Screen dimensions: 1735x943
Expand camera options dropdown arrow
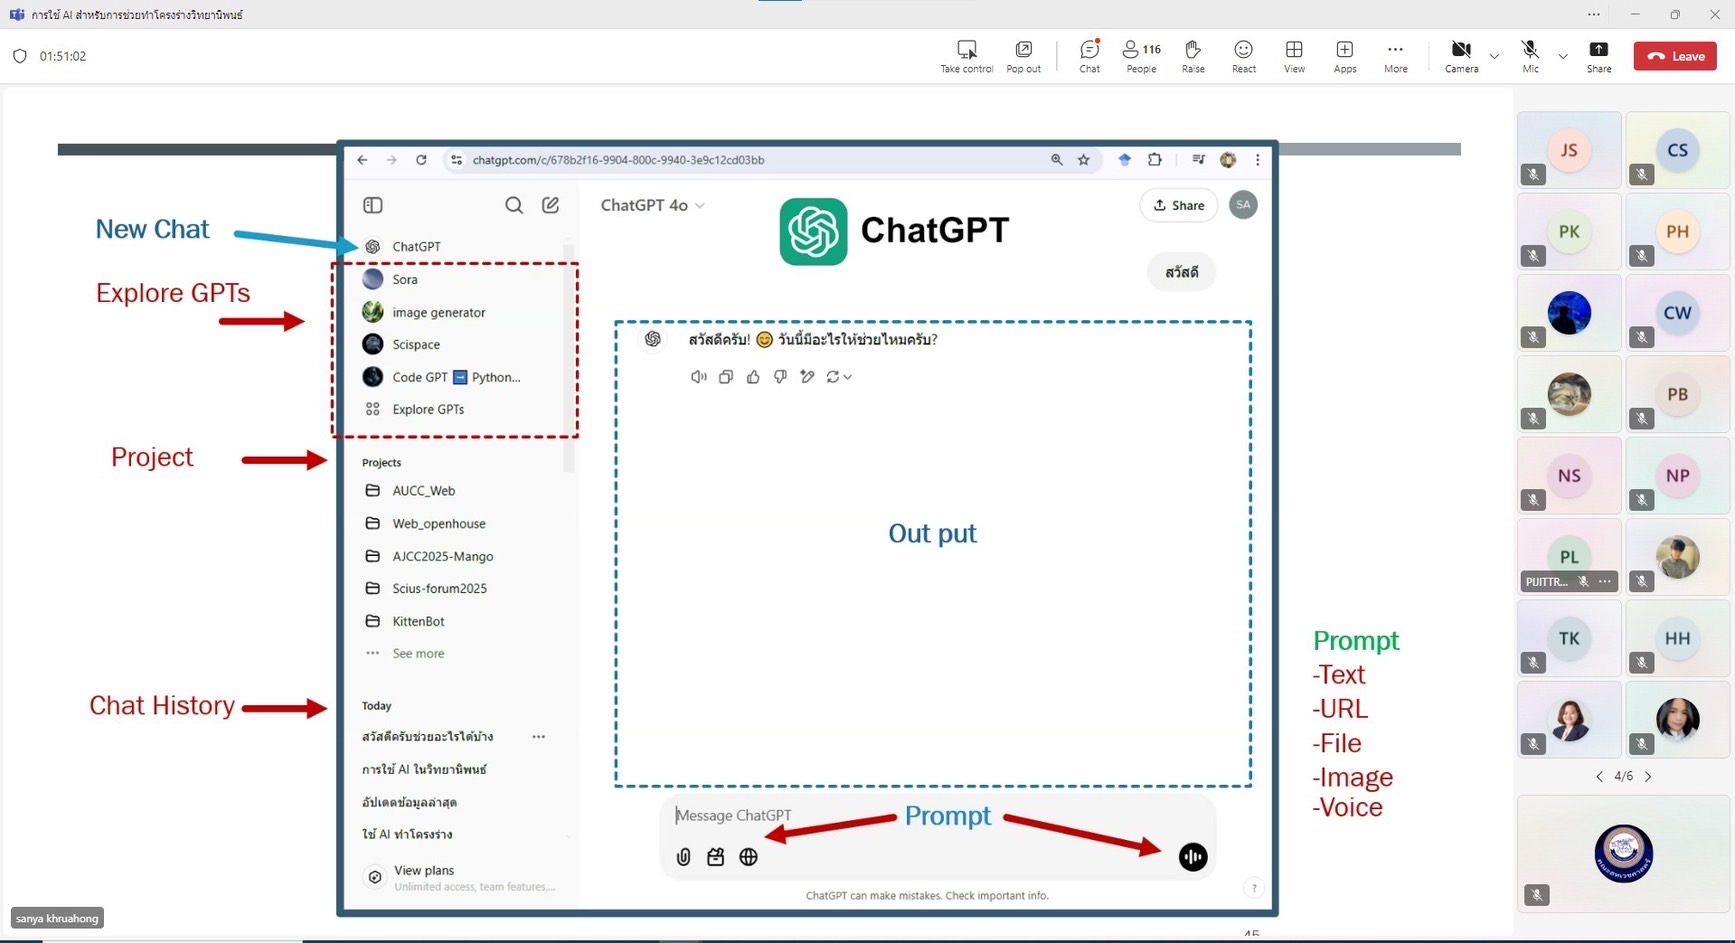(x=1494, y=56)
